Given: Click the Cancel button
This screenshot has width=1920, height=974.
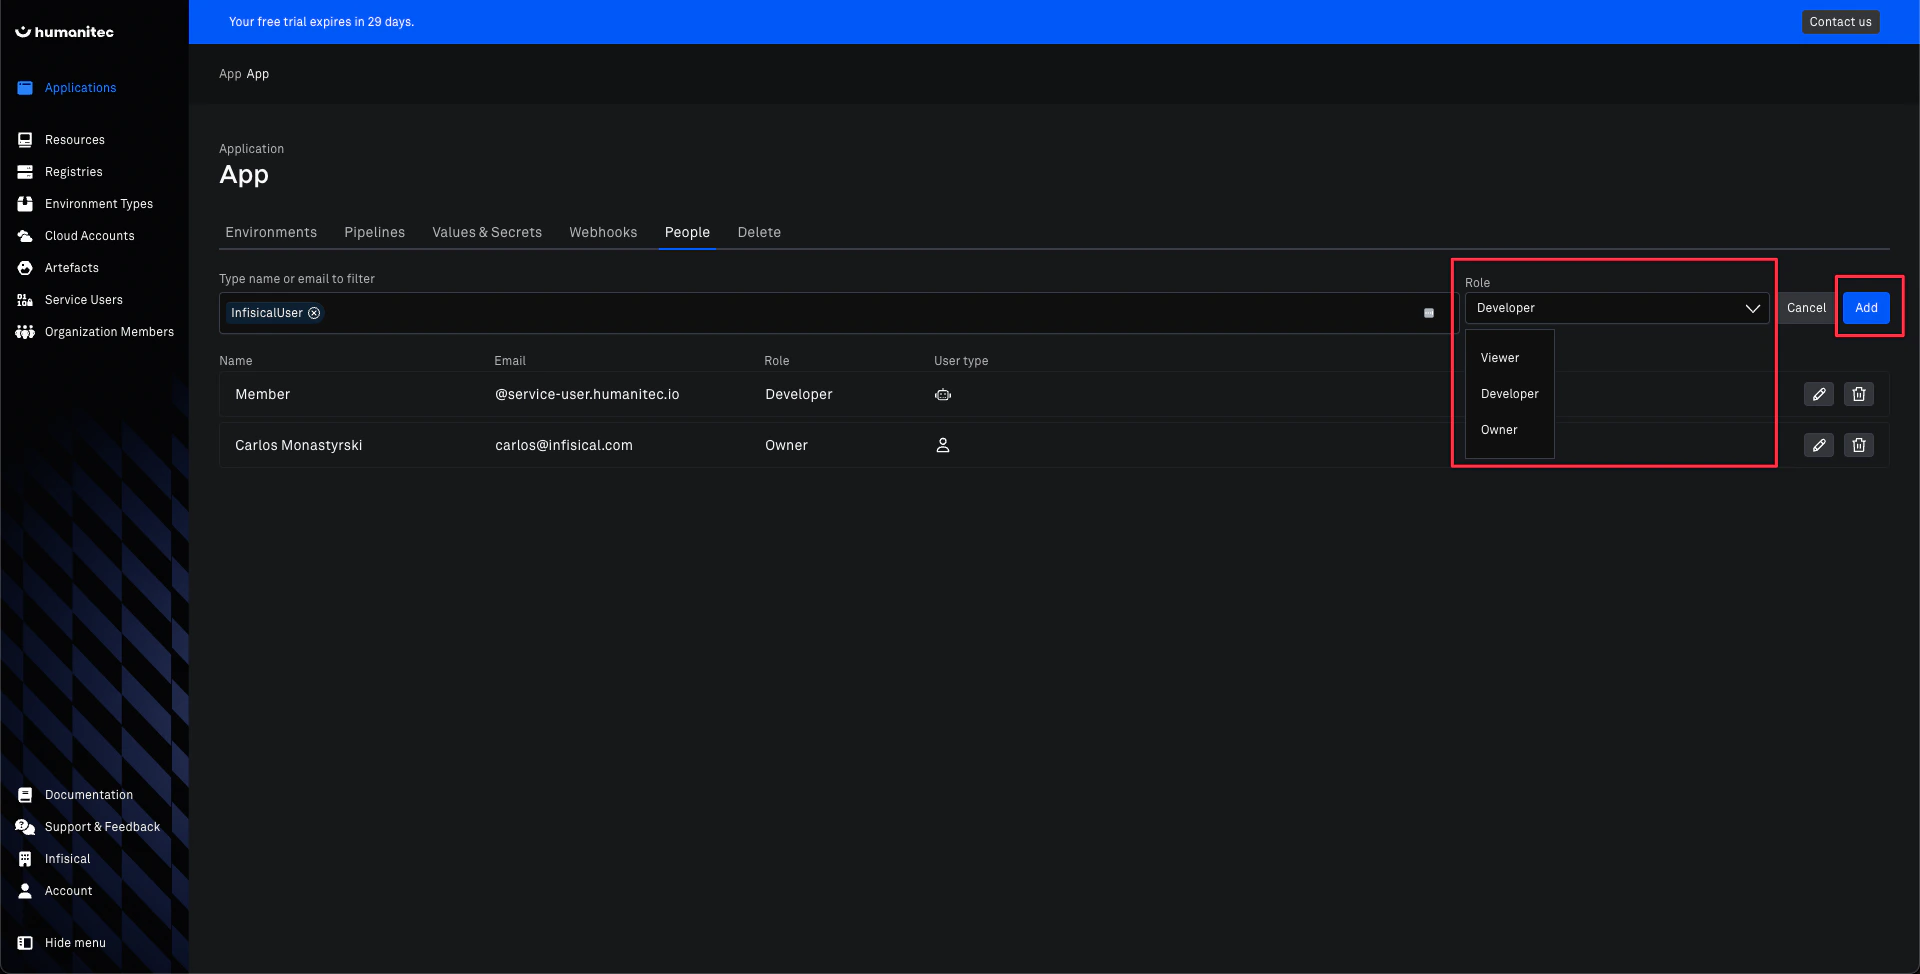Looking at the screenshot, I should point(1806,308).
